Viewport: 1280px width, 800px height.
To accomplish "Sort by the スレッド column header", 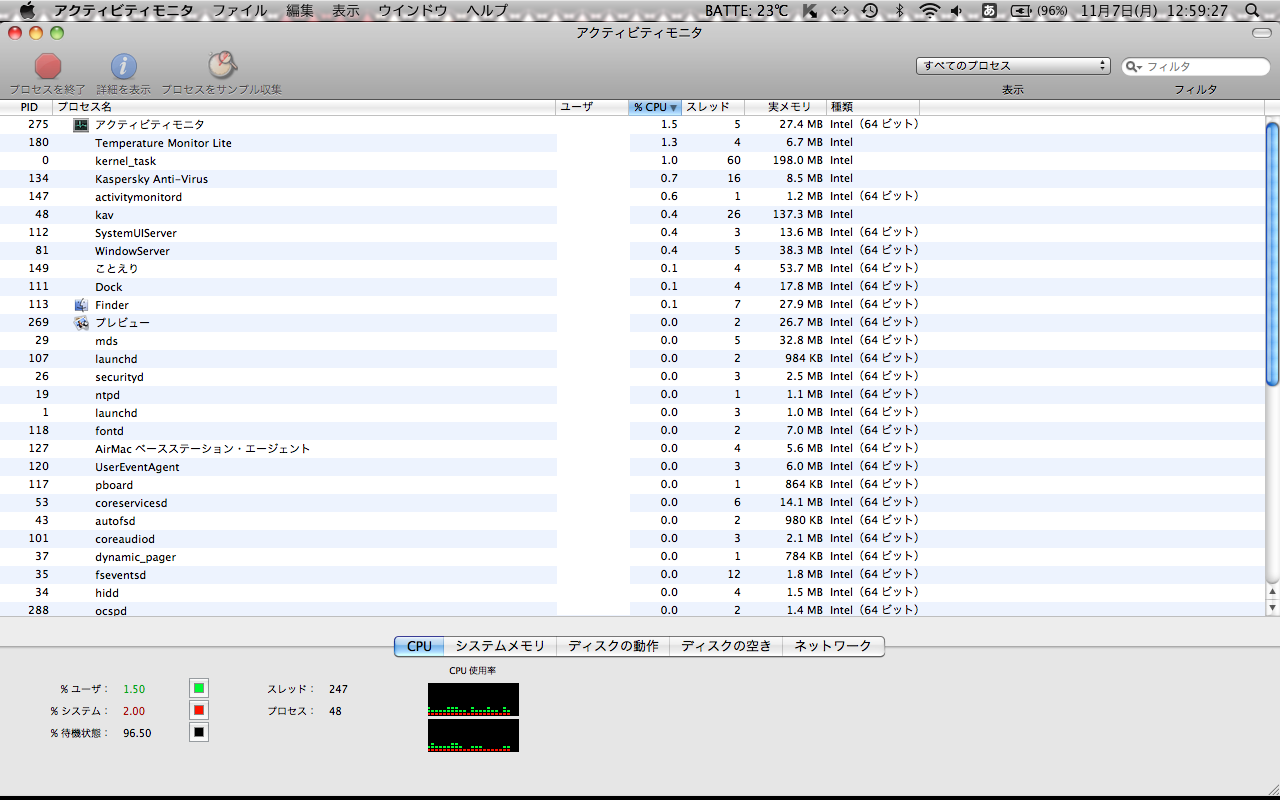I will pos(713,107).
